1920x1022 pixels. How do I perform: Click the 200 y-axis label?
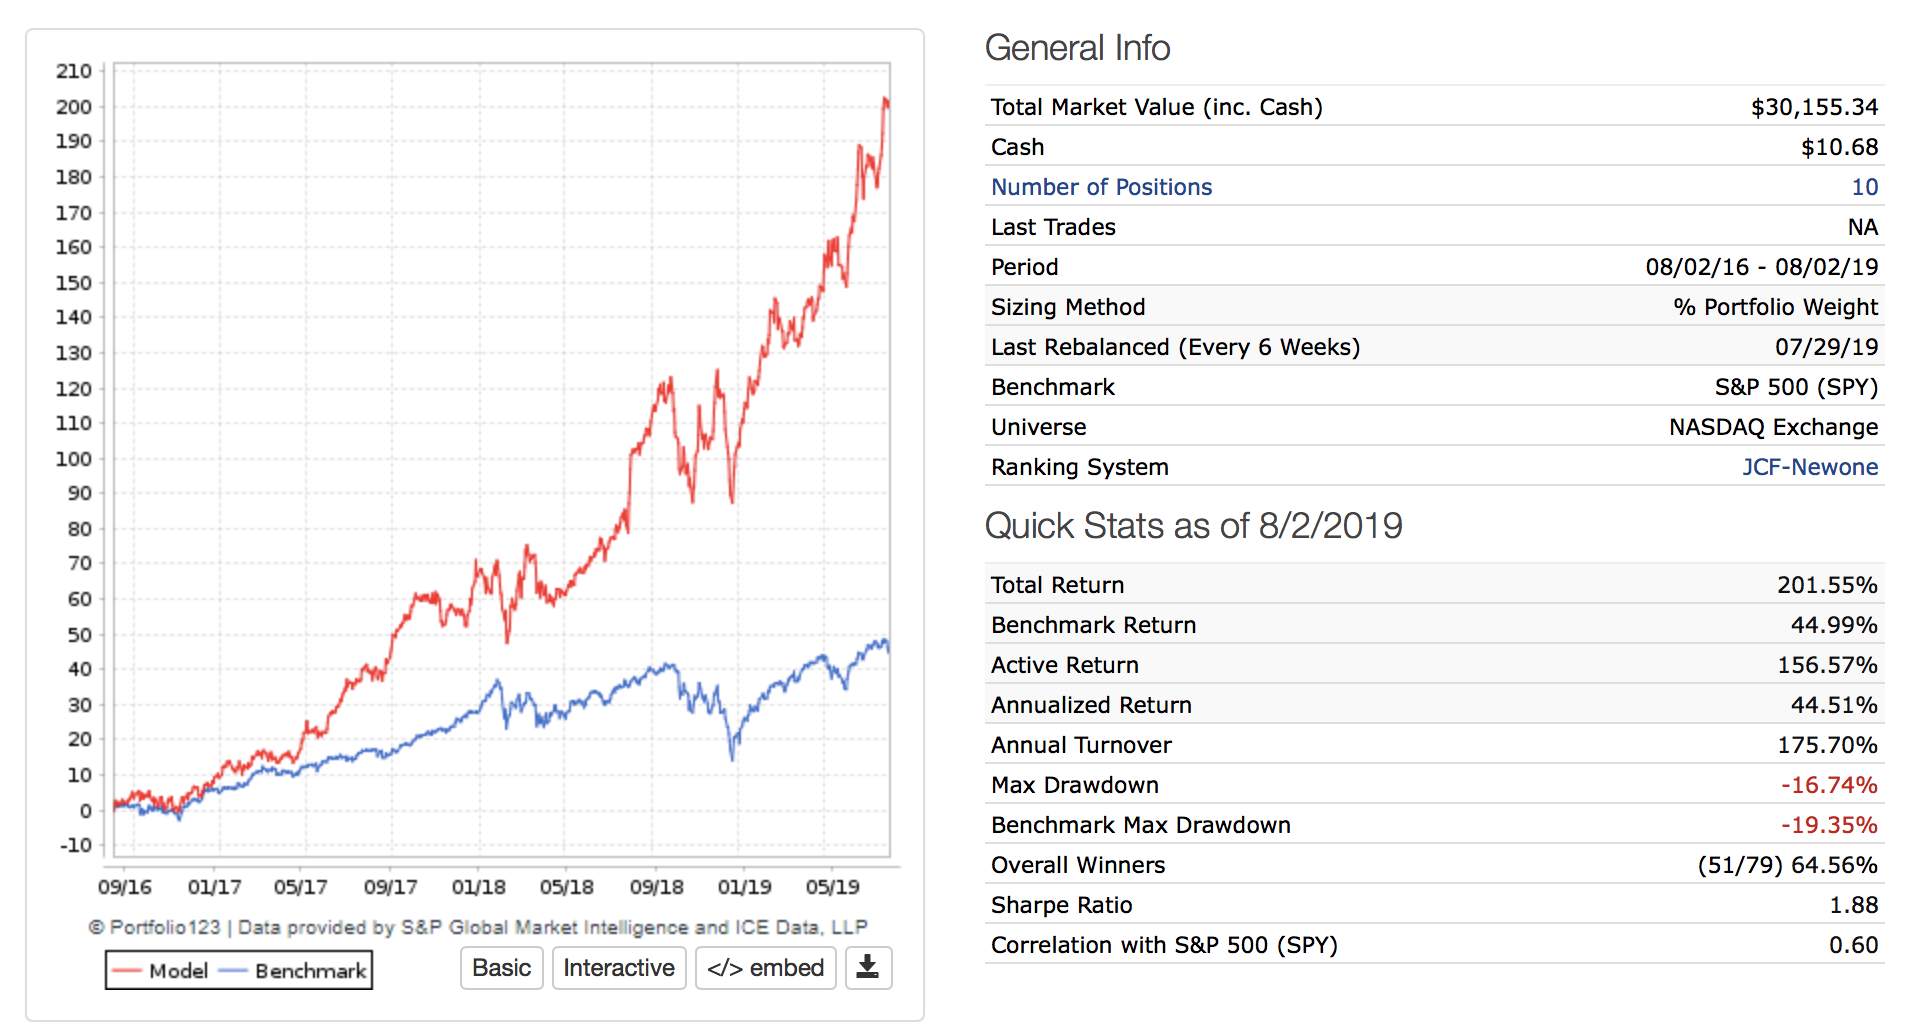[74, 107]
